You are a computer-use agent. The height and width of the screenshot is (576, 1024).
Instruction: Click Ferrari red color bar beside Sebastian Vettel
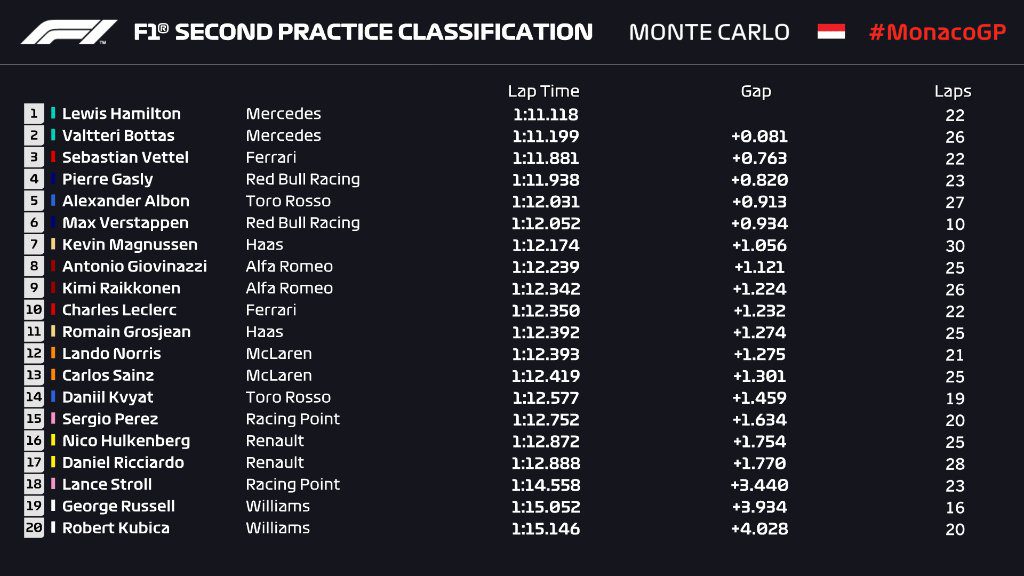point(53,157)
